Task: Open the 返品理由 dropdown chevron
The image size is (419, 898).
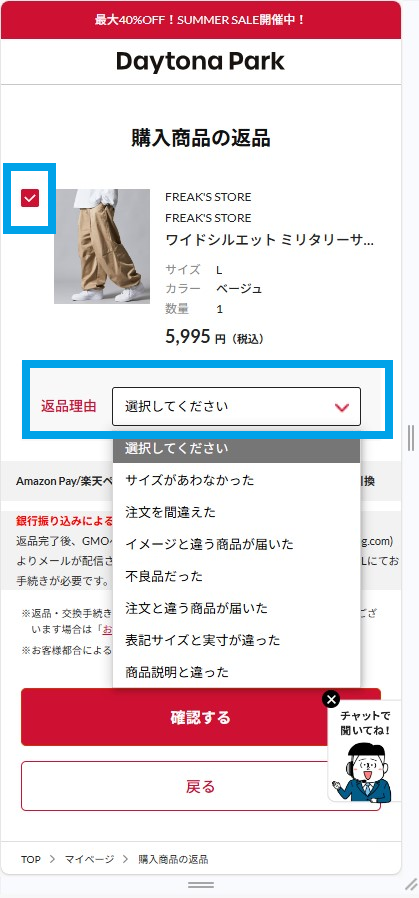Action: [x=342, y=407]
